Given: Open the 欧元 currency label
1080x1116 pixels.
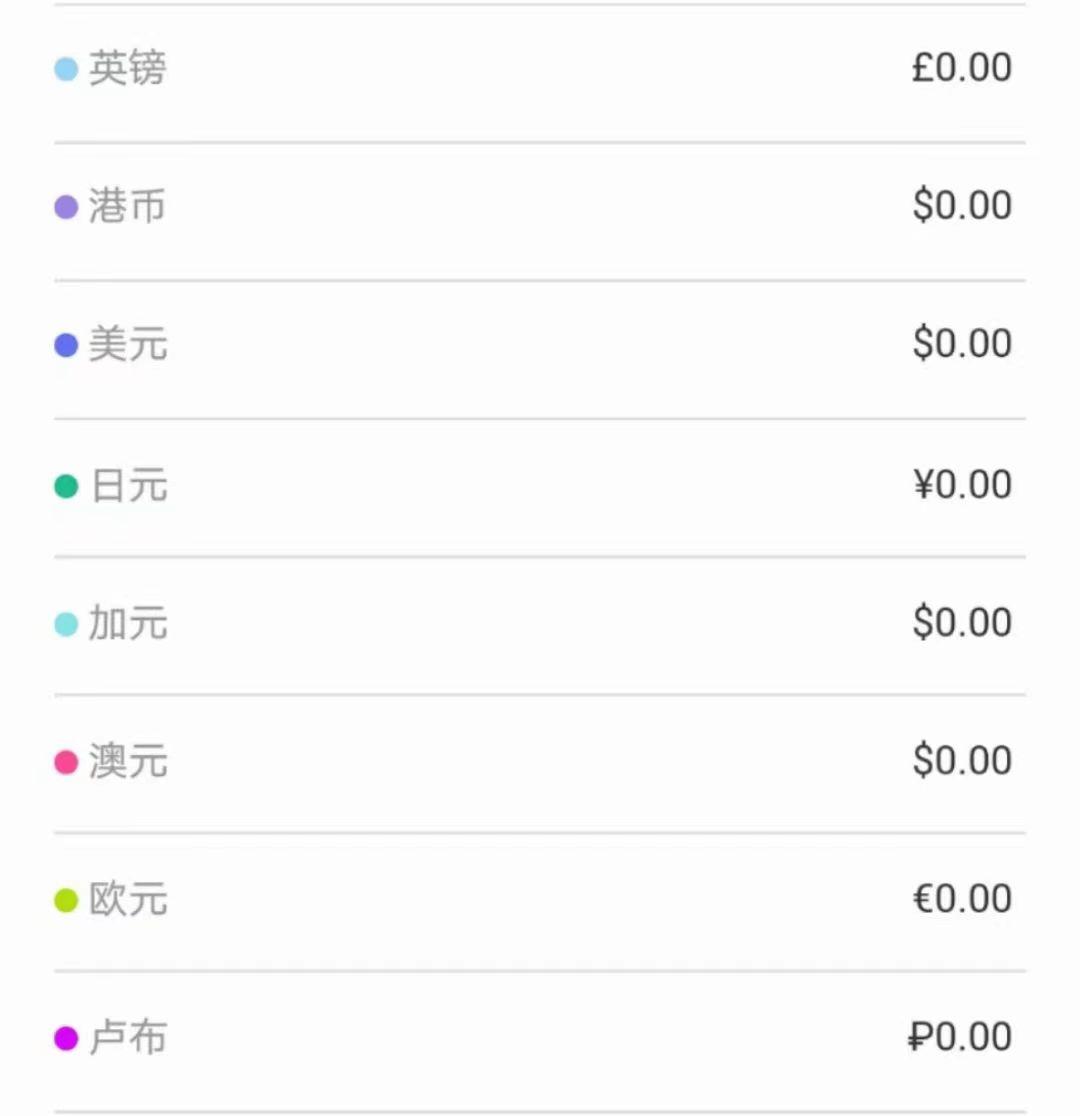Looking at the screenshot, I should click(x=128, y=900).
